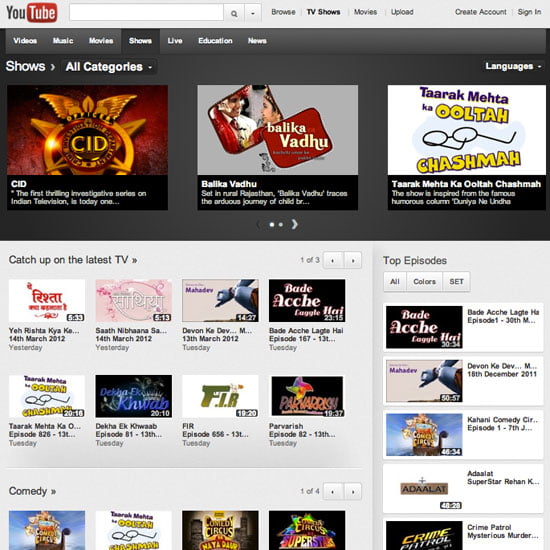Focus the YouTube search field
550x550 pixels.
(x=146, y=13)
